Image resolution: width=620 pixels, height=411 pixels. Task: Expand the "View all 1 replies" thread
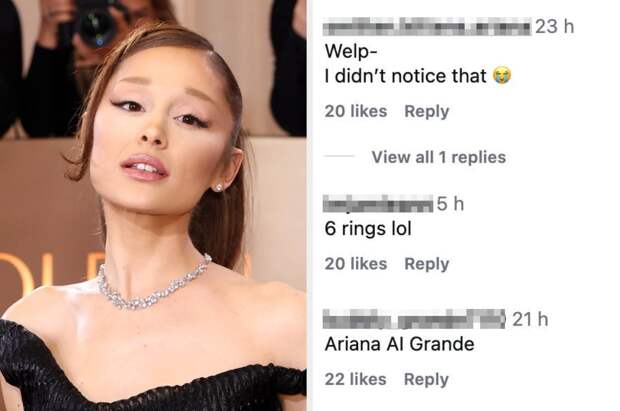click(439, 157)
